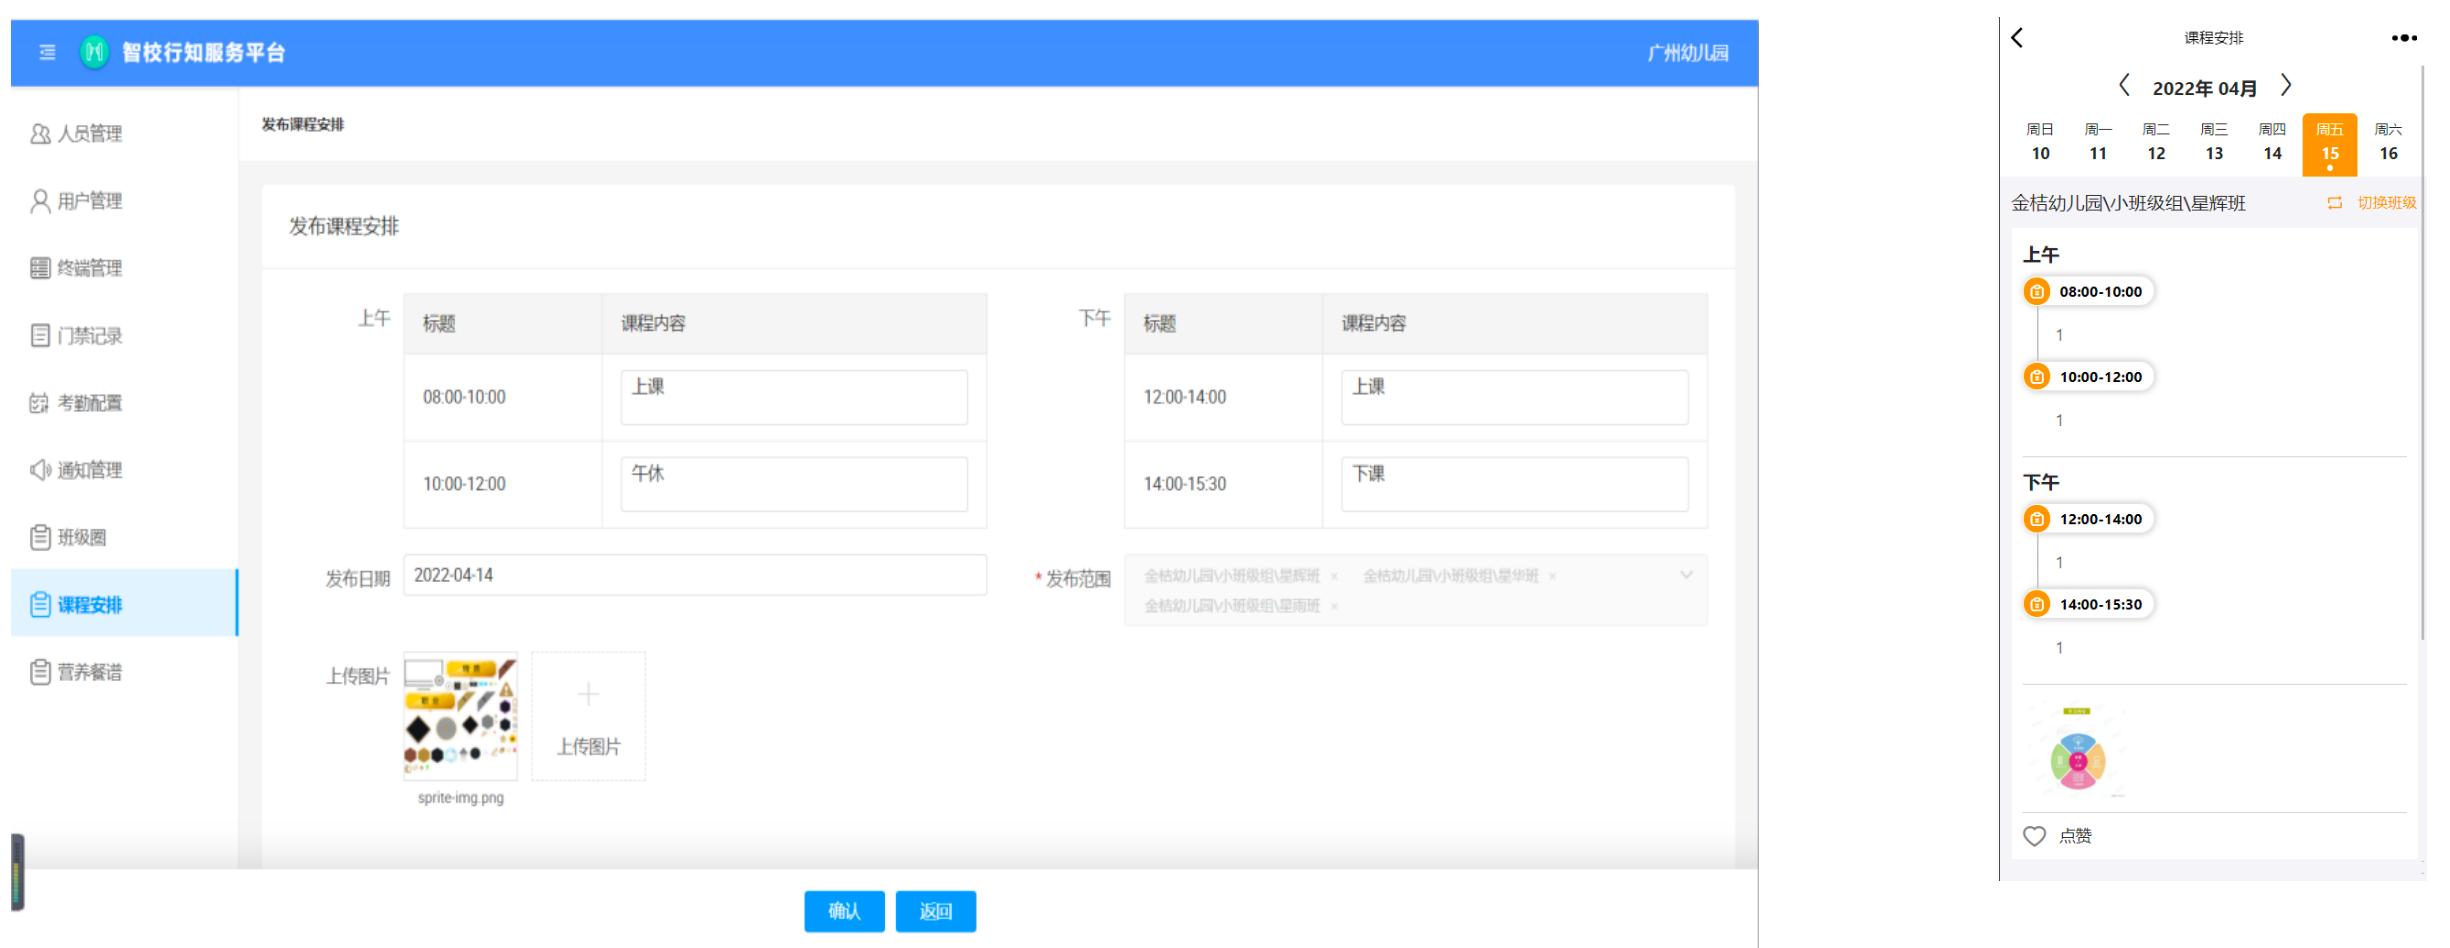Click the 考勤配置 attendance icon
This screenshot has width=2450, height=948.
point(39,403)
